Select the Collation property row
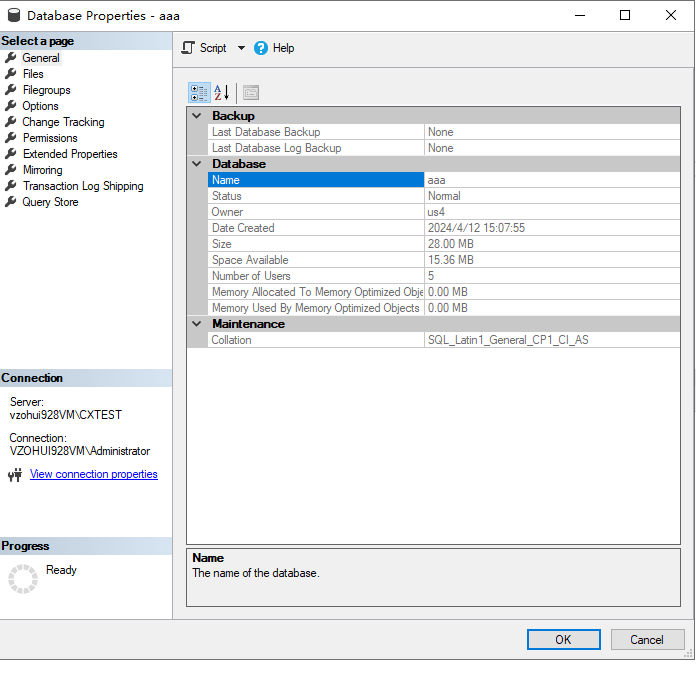 tap(444, 340)
